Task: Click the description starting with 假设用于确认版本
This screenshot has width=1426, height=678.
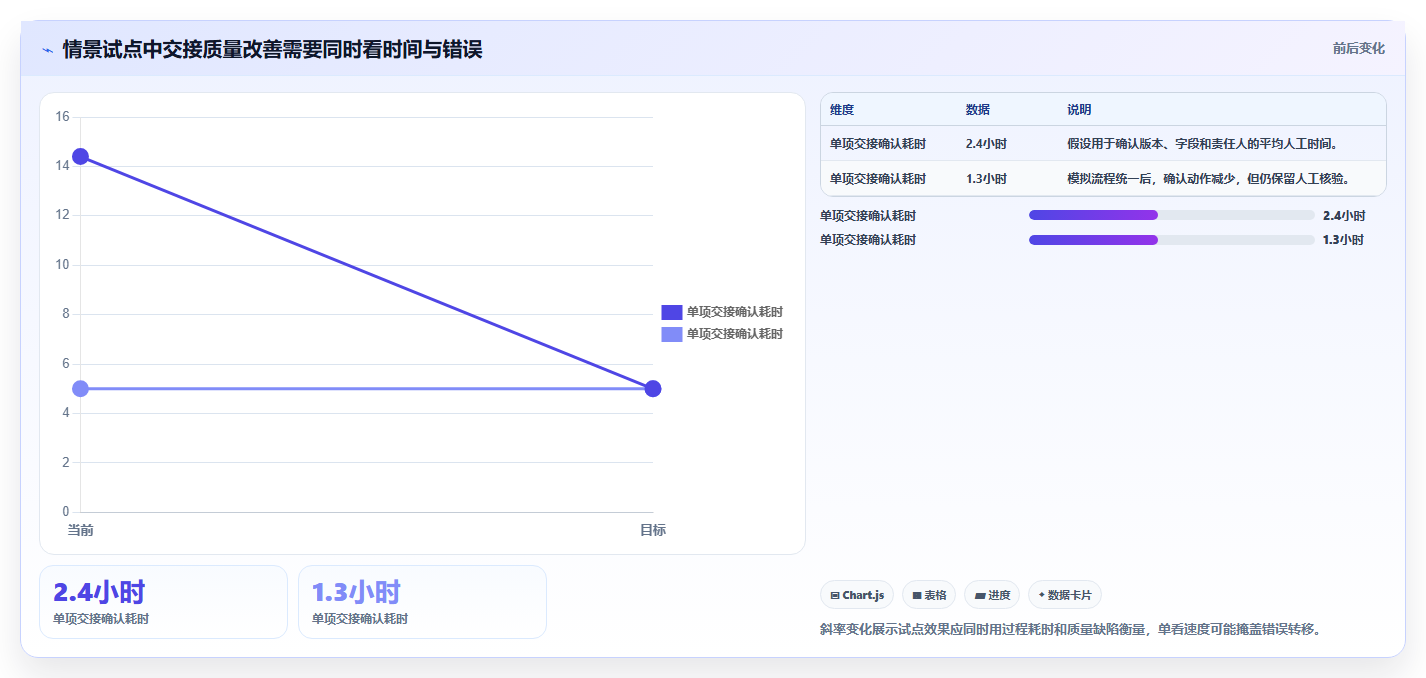Action: pos(1202,144)
